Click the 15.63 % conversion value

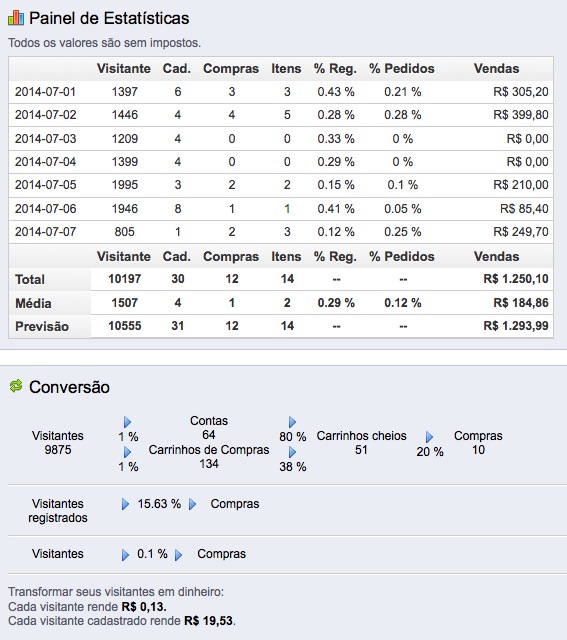click(x=159, y=504)
